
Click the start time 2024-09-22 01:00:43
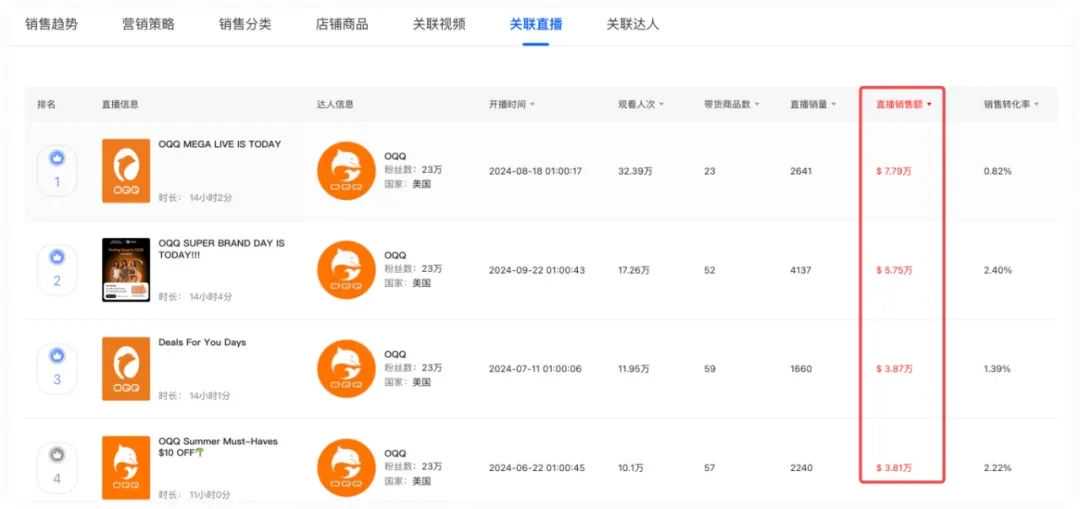(537, 270)
